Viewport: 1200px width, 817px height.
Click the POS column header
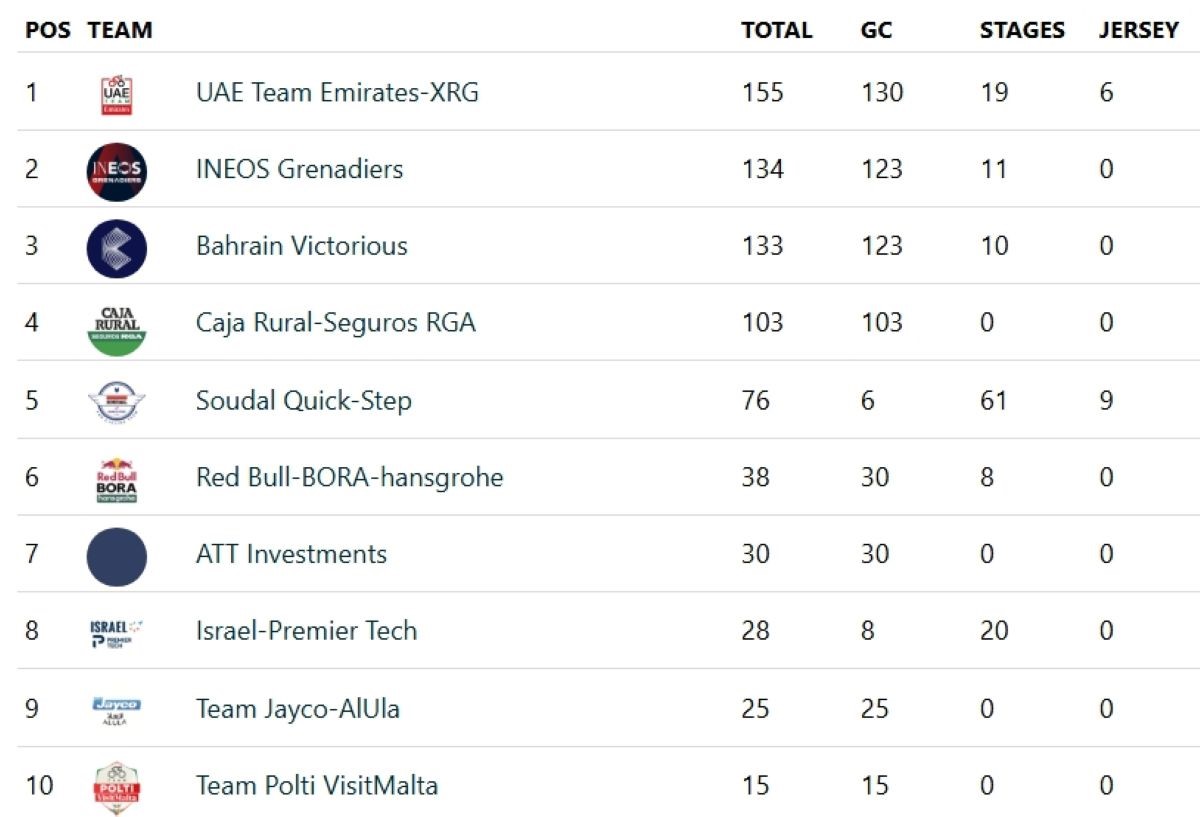[48, 30]
